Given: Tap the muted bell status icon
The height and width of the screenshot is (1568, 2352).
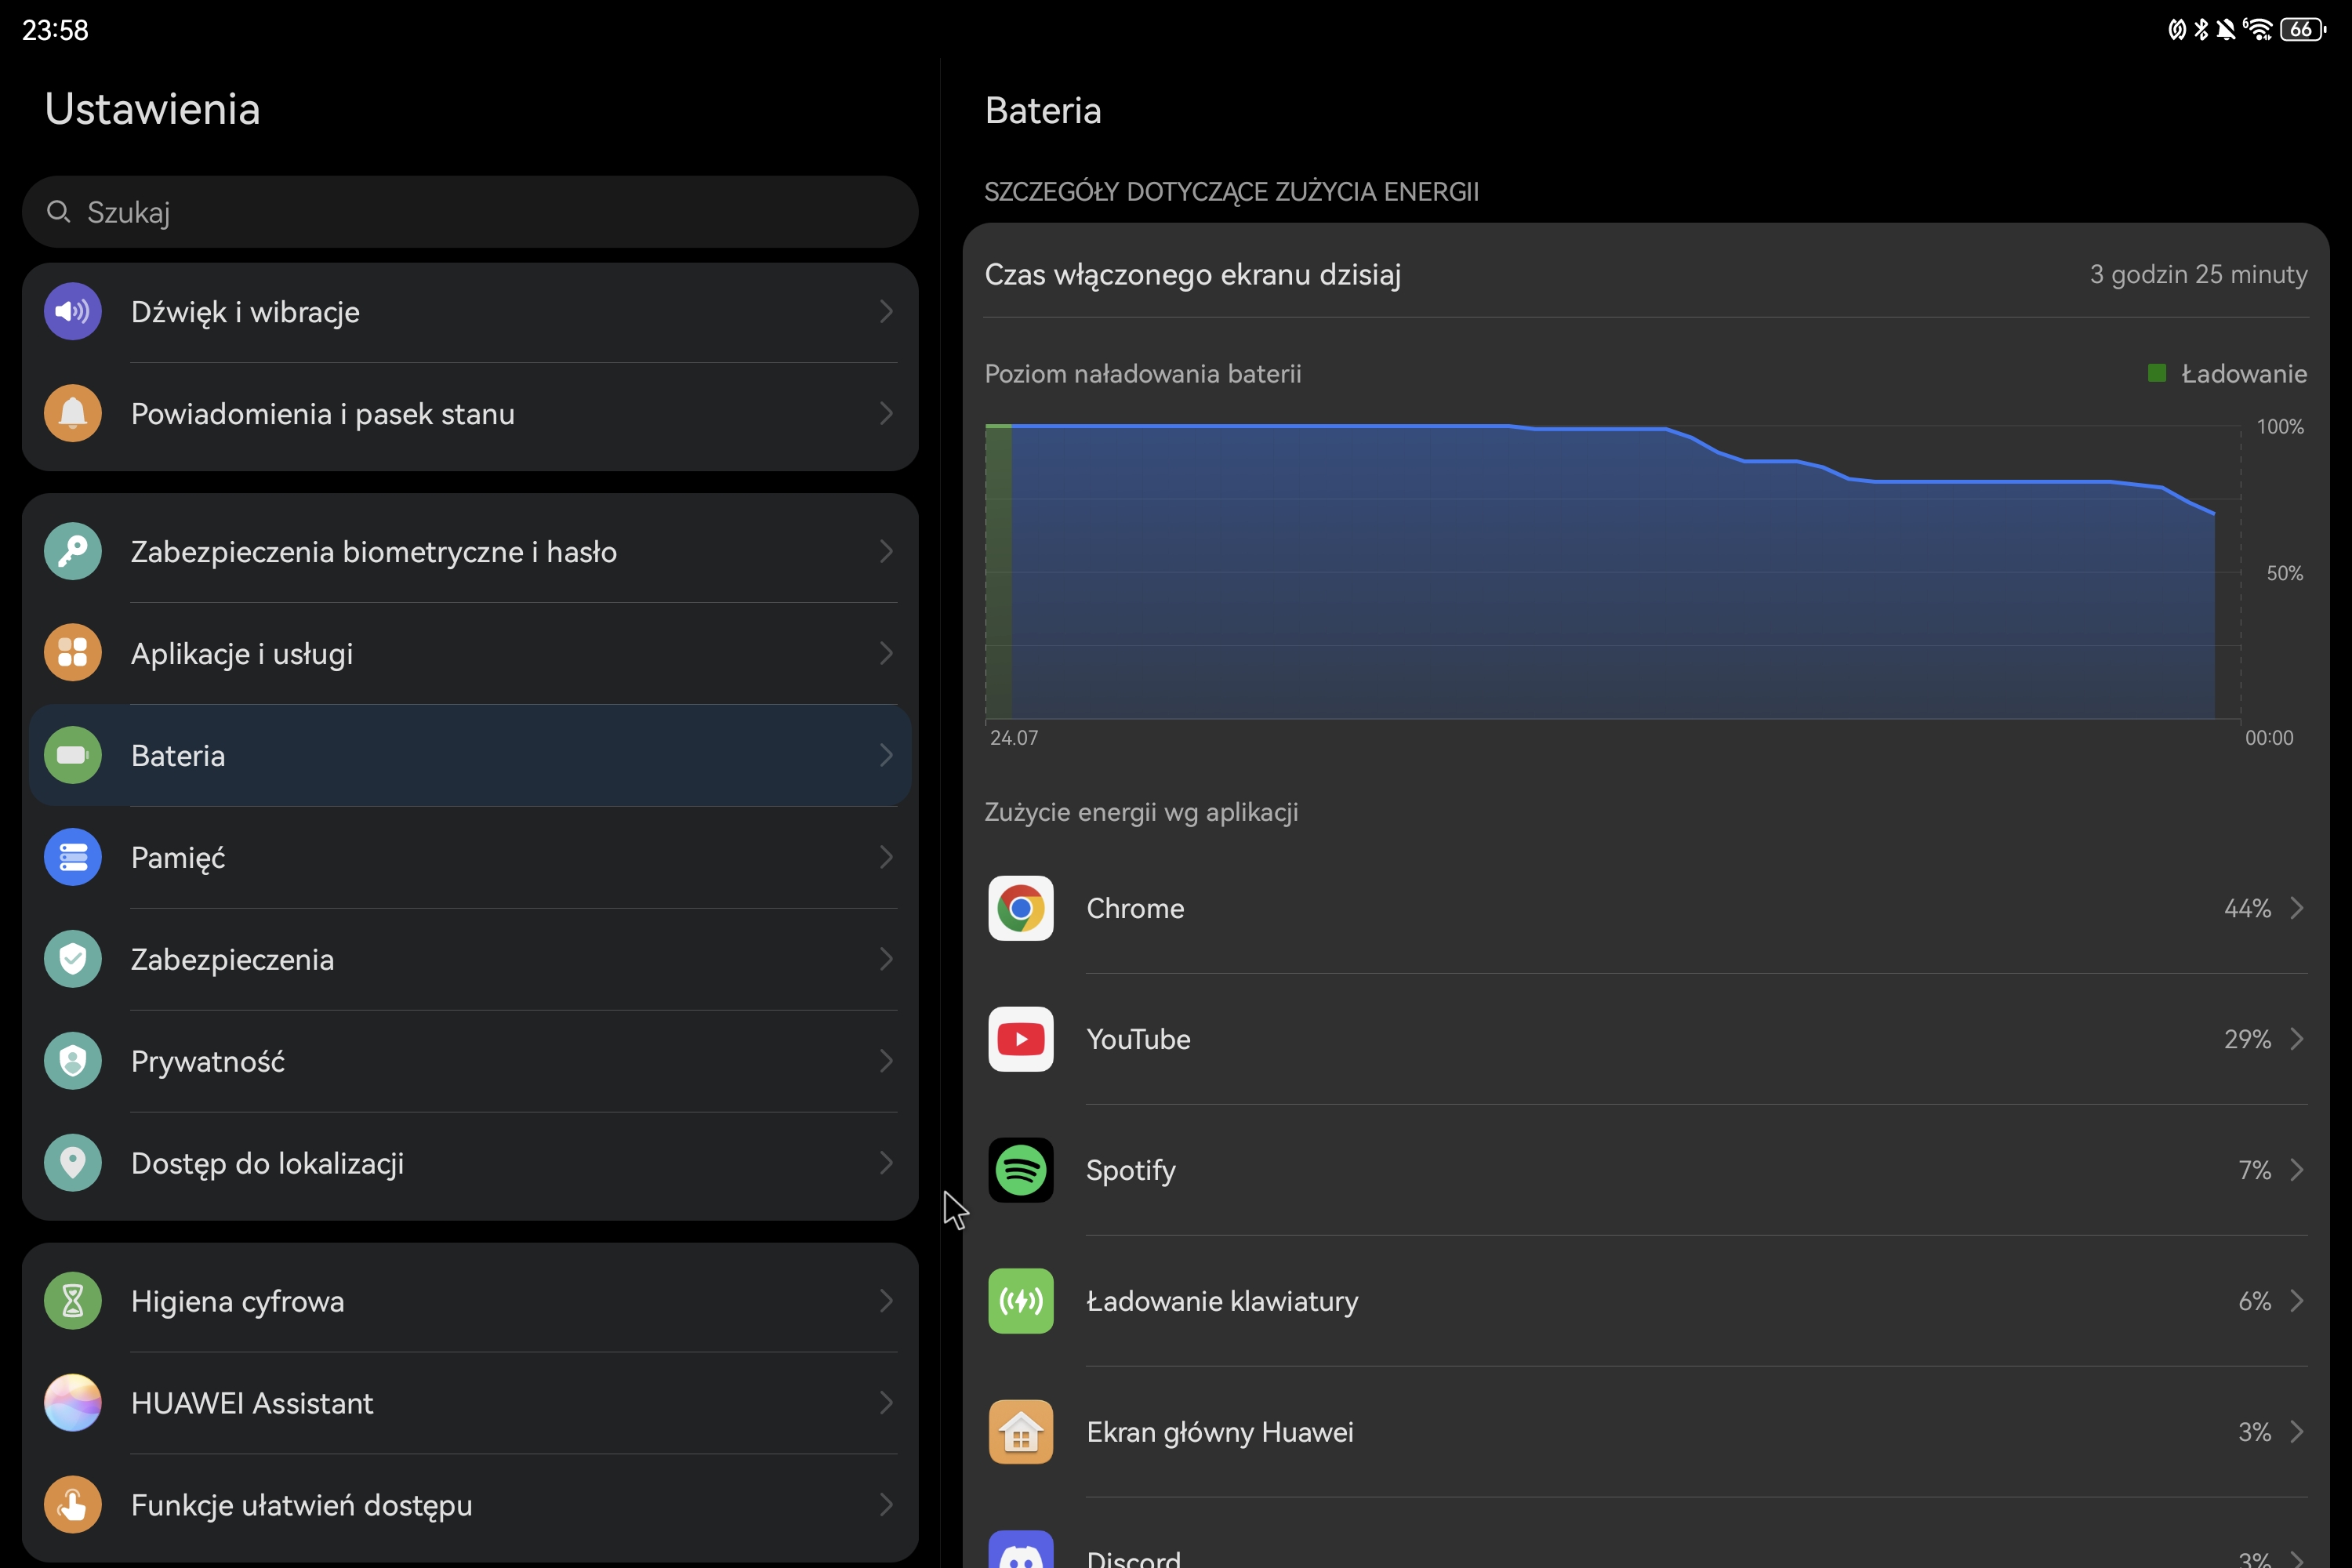Looking at the screenshot, I should coord(2226,30).
